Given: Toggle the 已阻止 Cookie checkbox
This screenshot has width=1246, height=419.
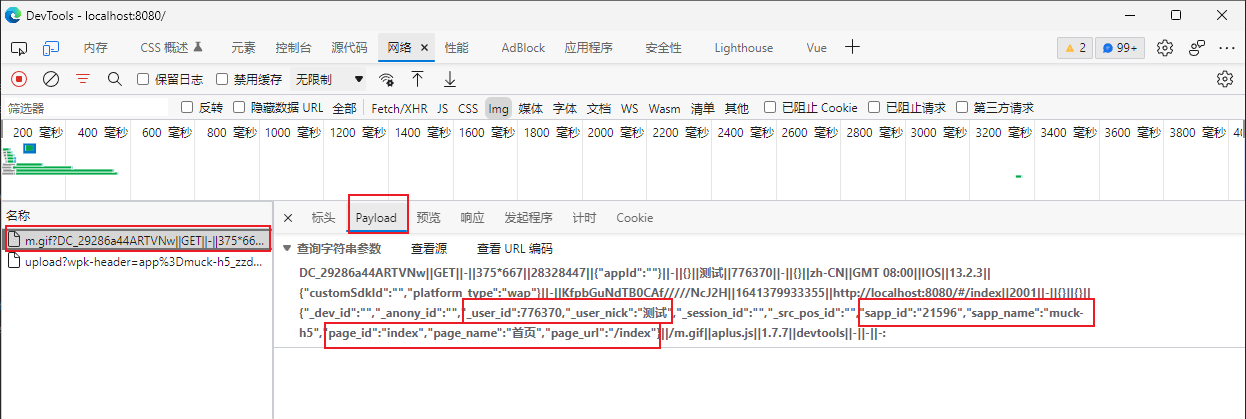Looking at the screenshot, I should [770, 107].
